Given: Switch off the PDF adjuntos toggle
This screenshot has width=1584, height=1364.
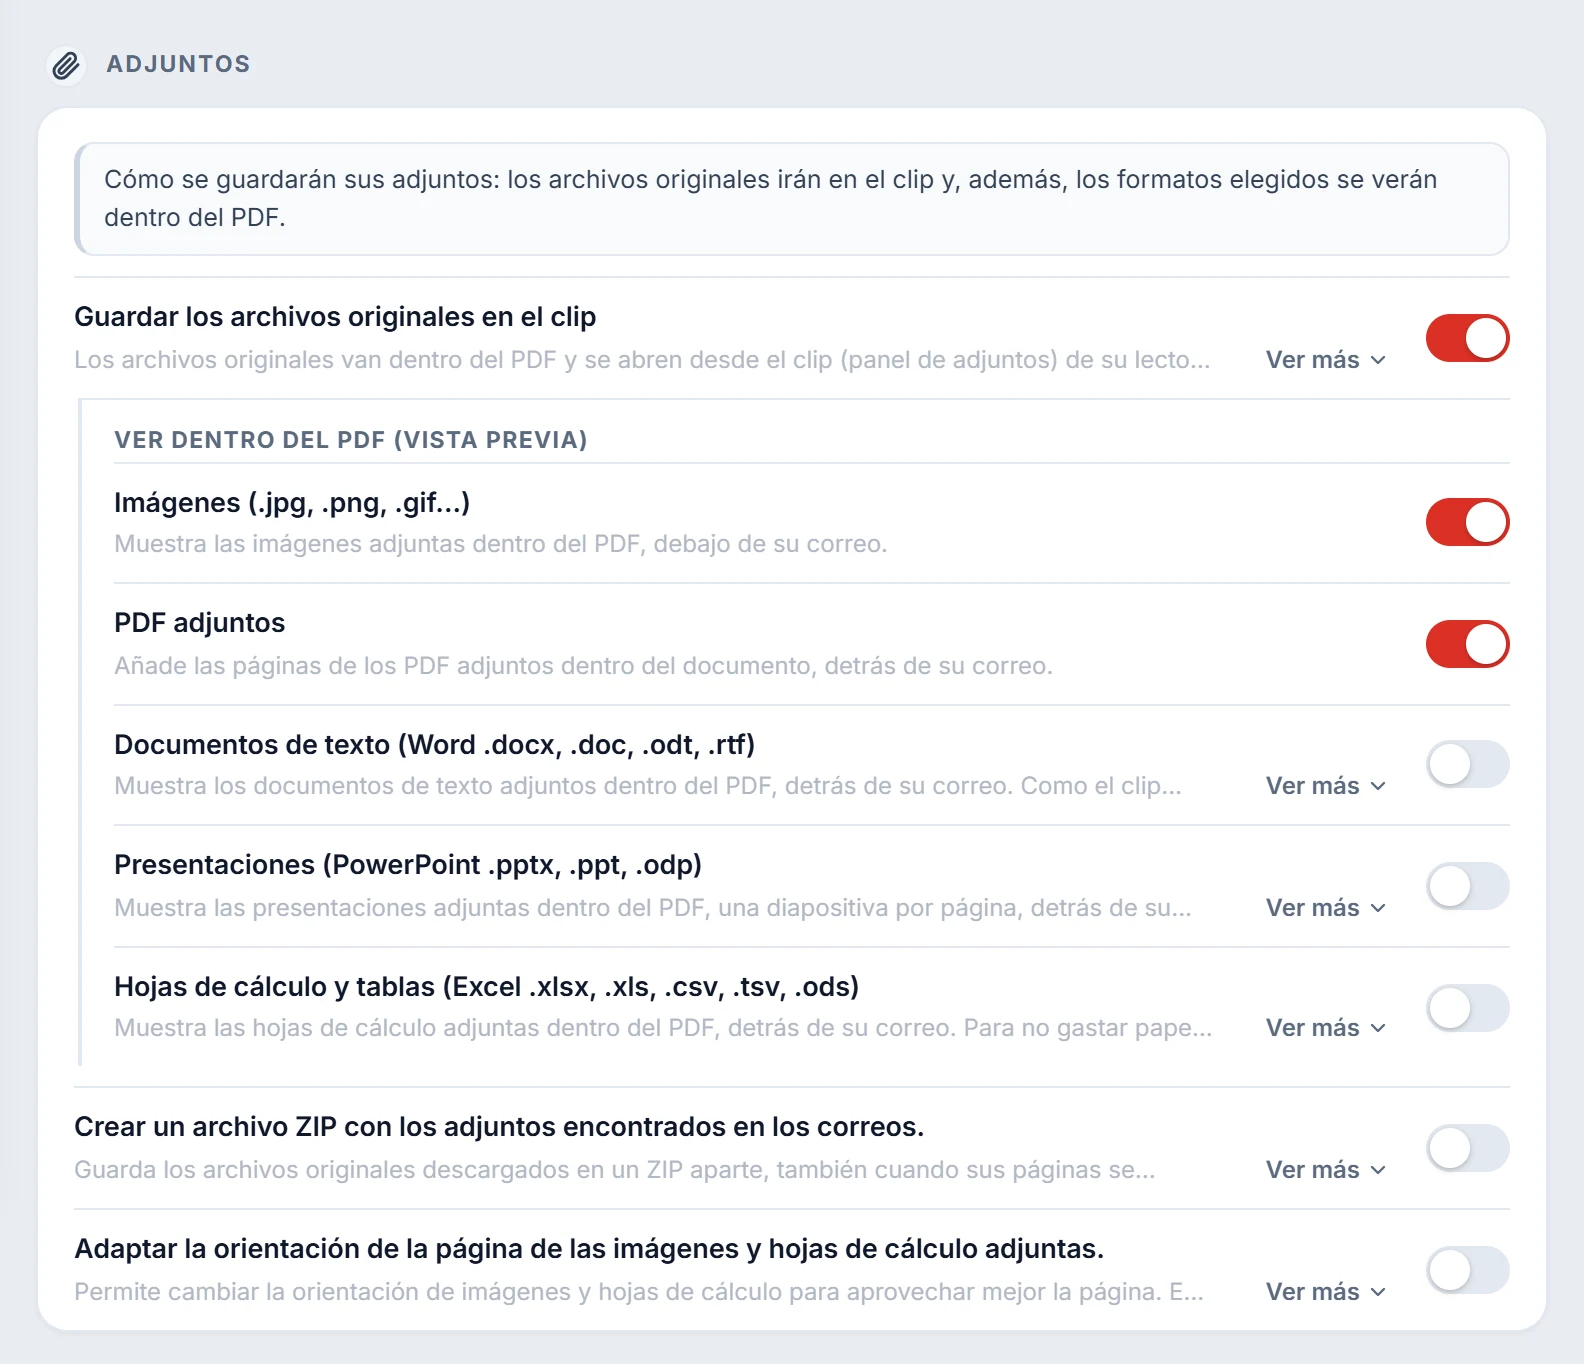Looking at the screenshot, I should point(1467,644).
